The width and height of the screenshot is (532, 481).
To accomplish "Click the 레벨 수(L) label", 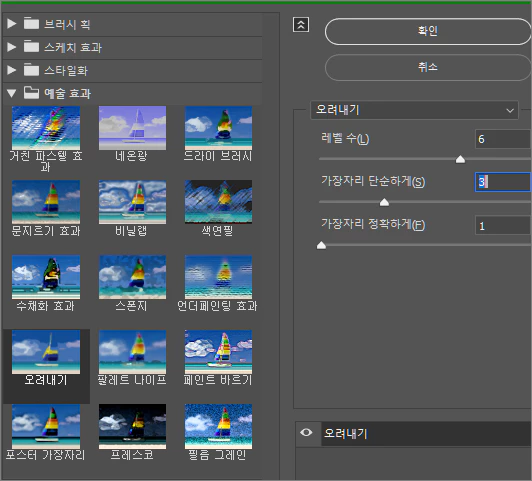I will (345, 139).
